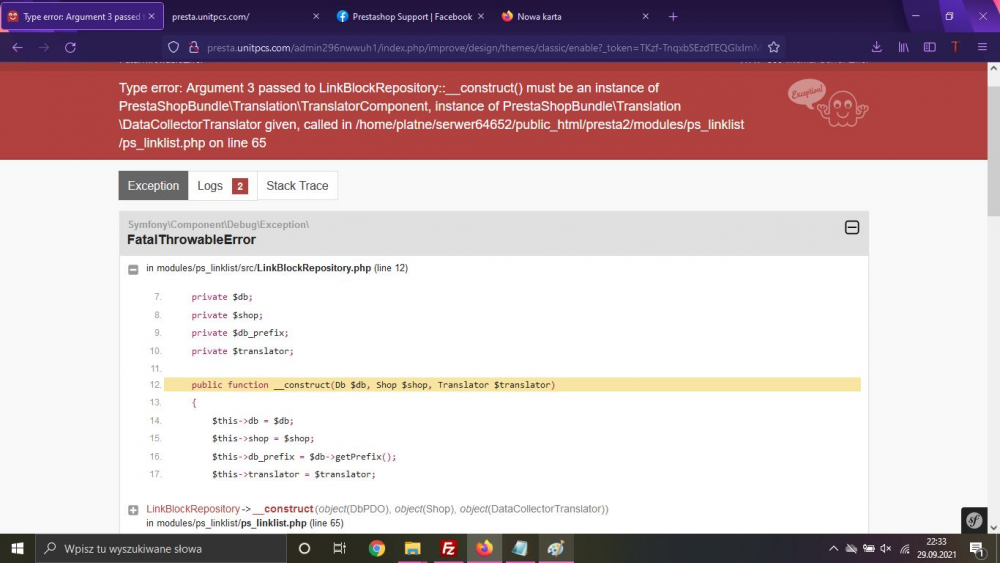Click the address bar URL field

point(483,47)
